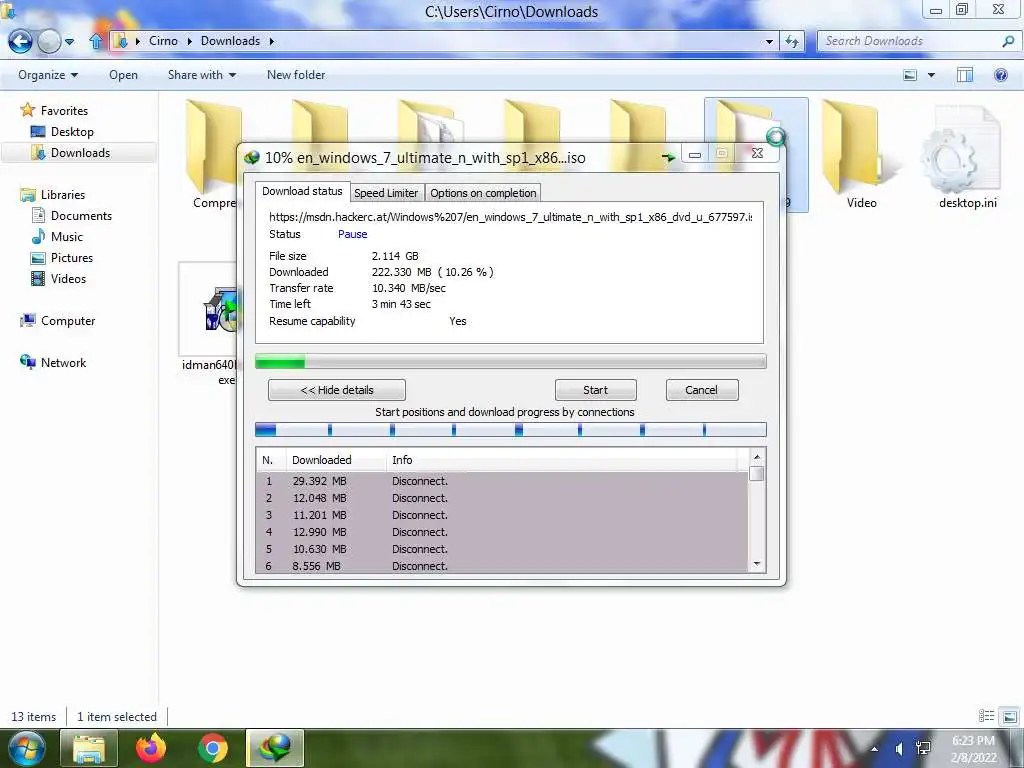Click the N. column header
The height and width of the screenshot is (768, 1024).
[x=270, y=460]
